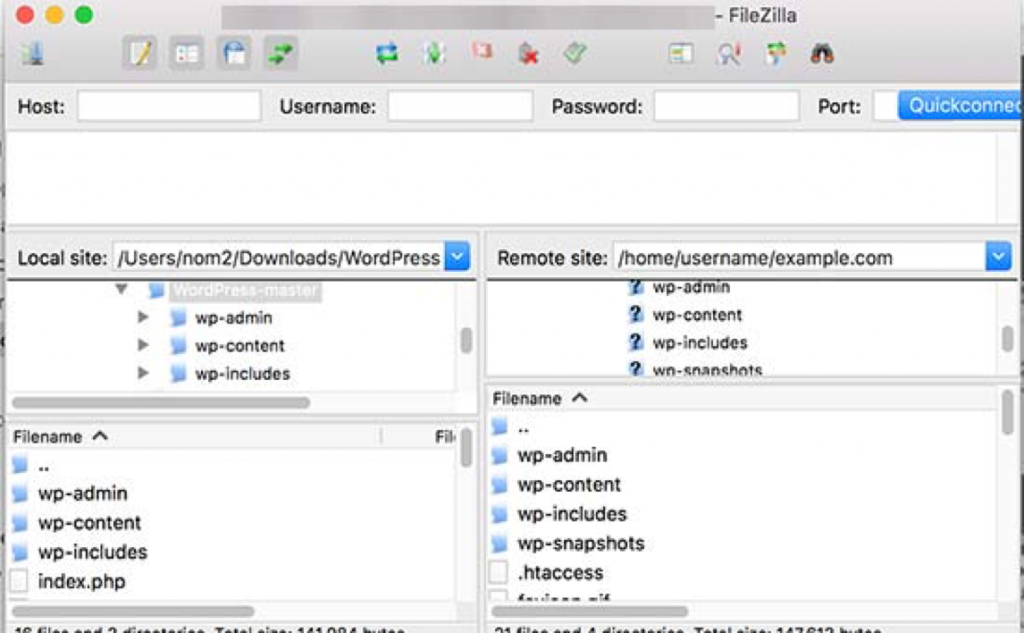Select wp-admin folder in local tree
1024x633 pixels.
(x=234, y=318)
